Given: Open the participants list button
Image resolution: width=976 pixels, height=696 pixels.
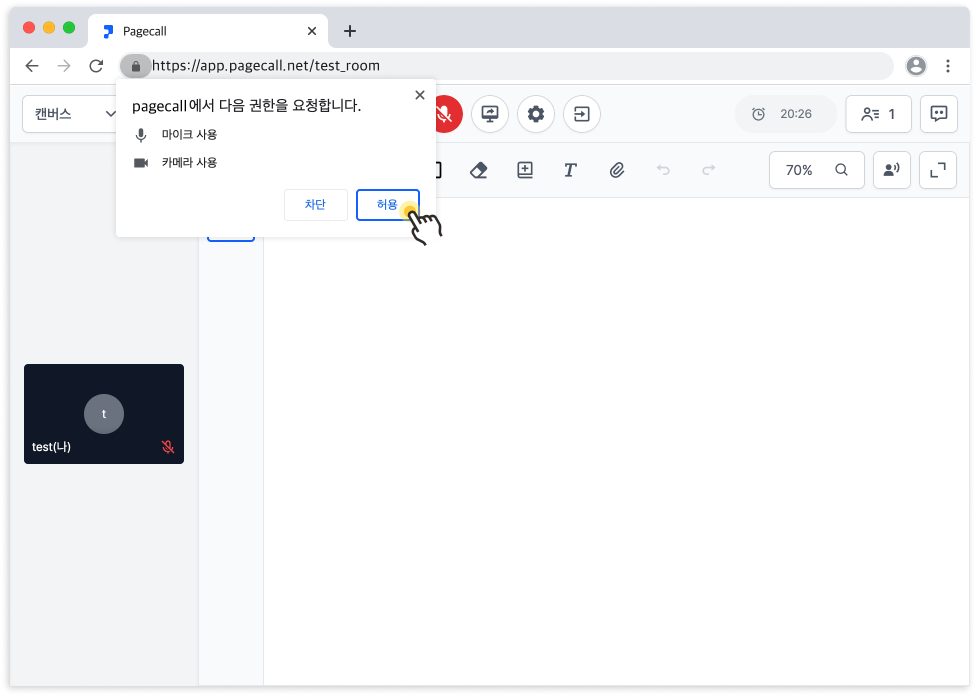Looking at the screenshot, I should (x=878, y=114).
